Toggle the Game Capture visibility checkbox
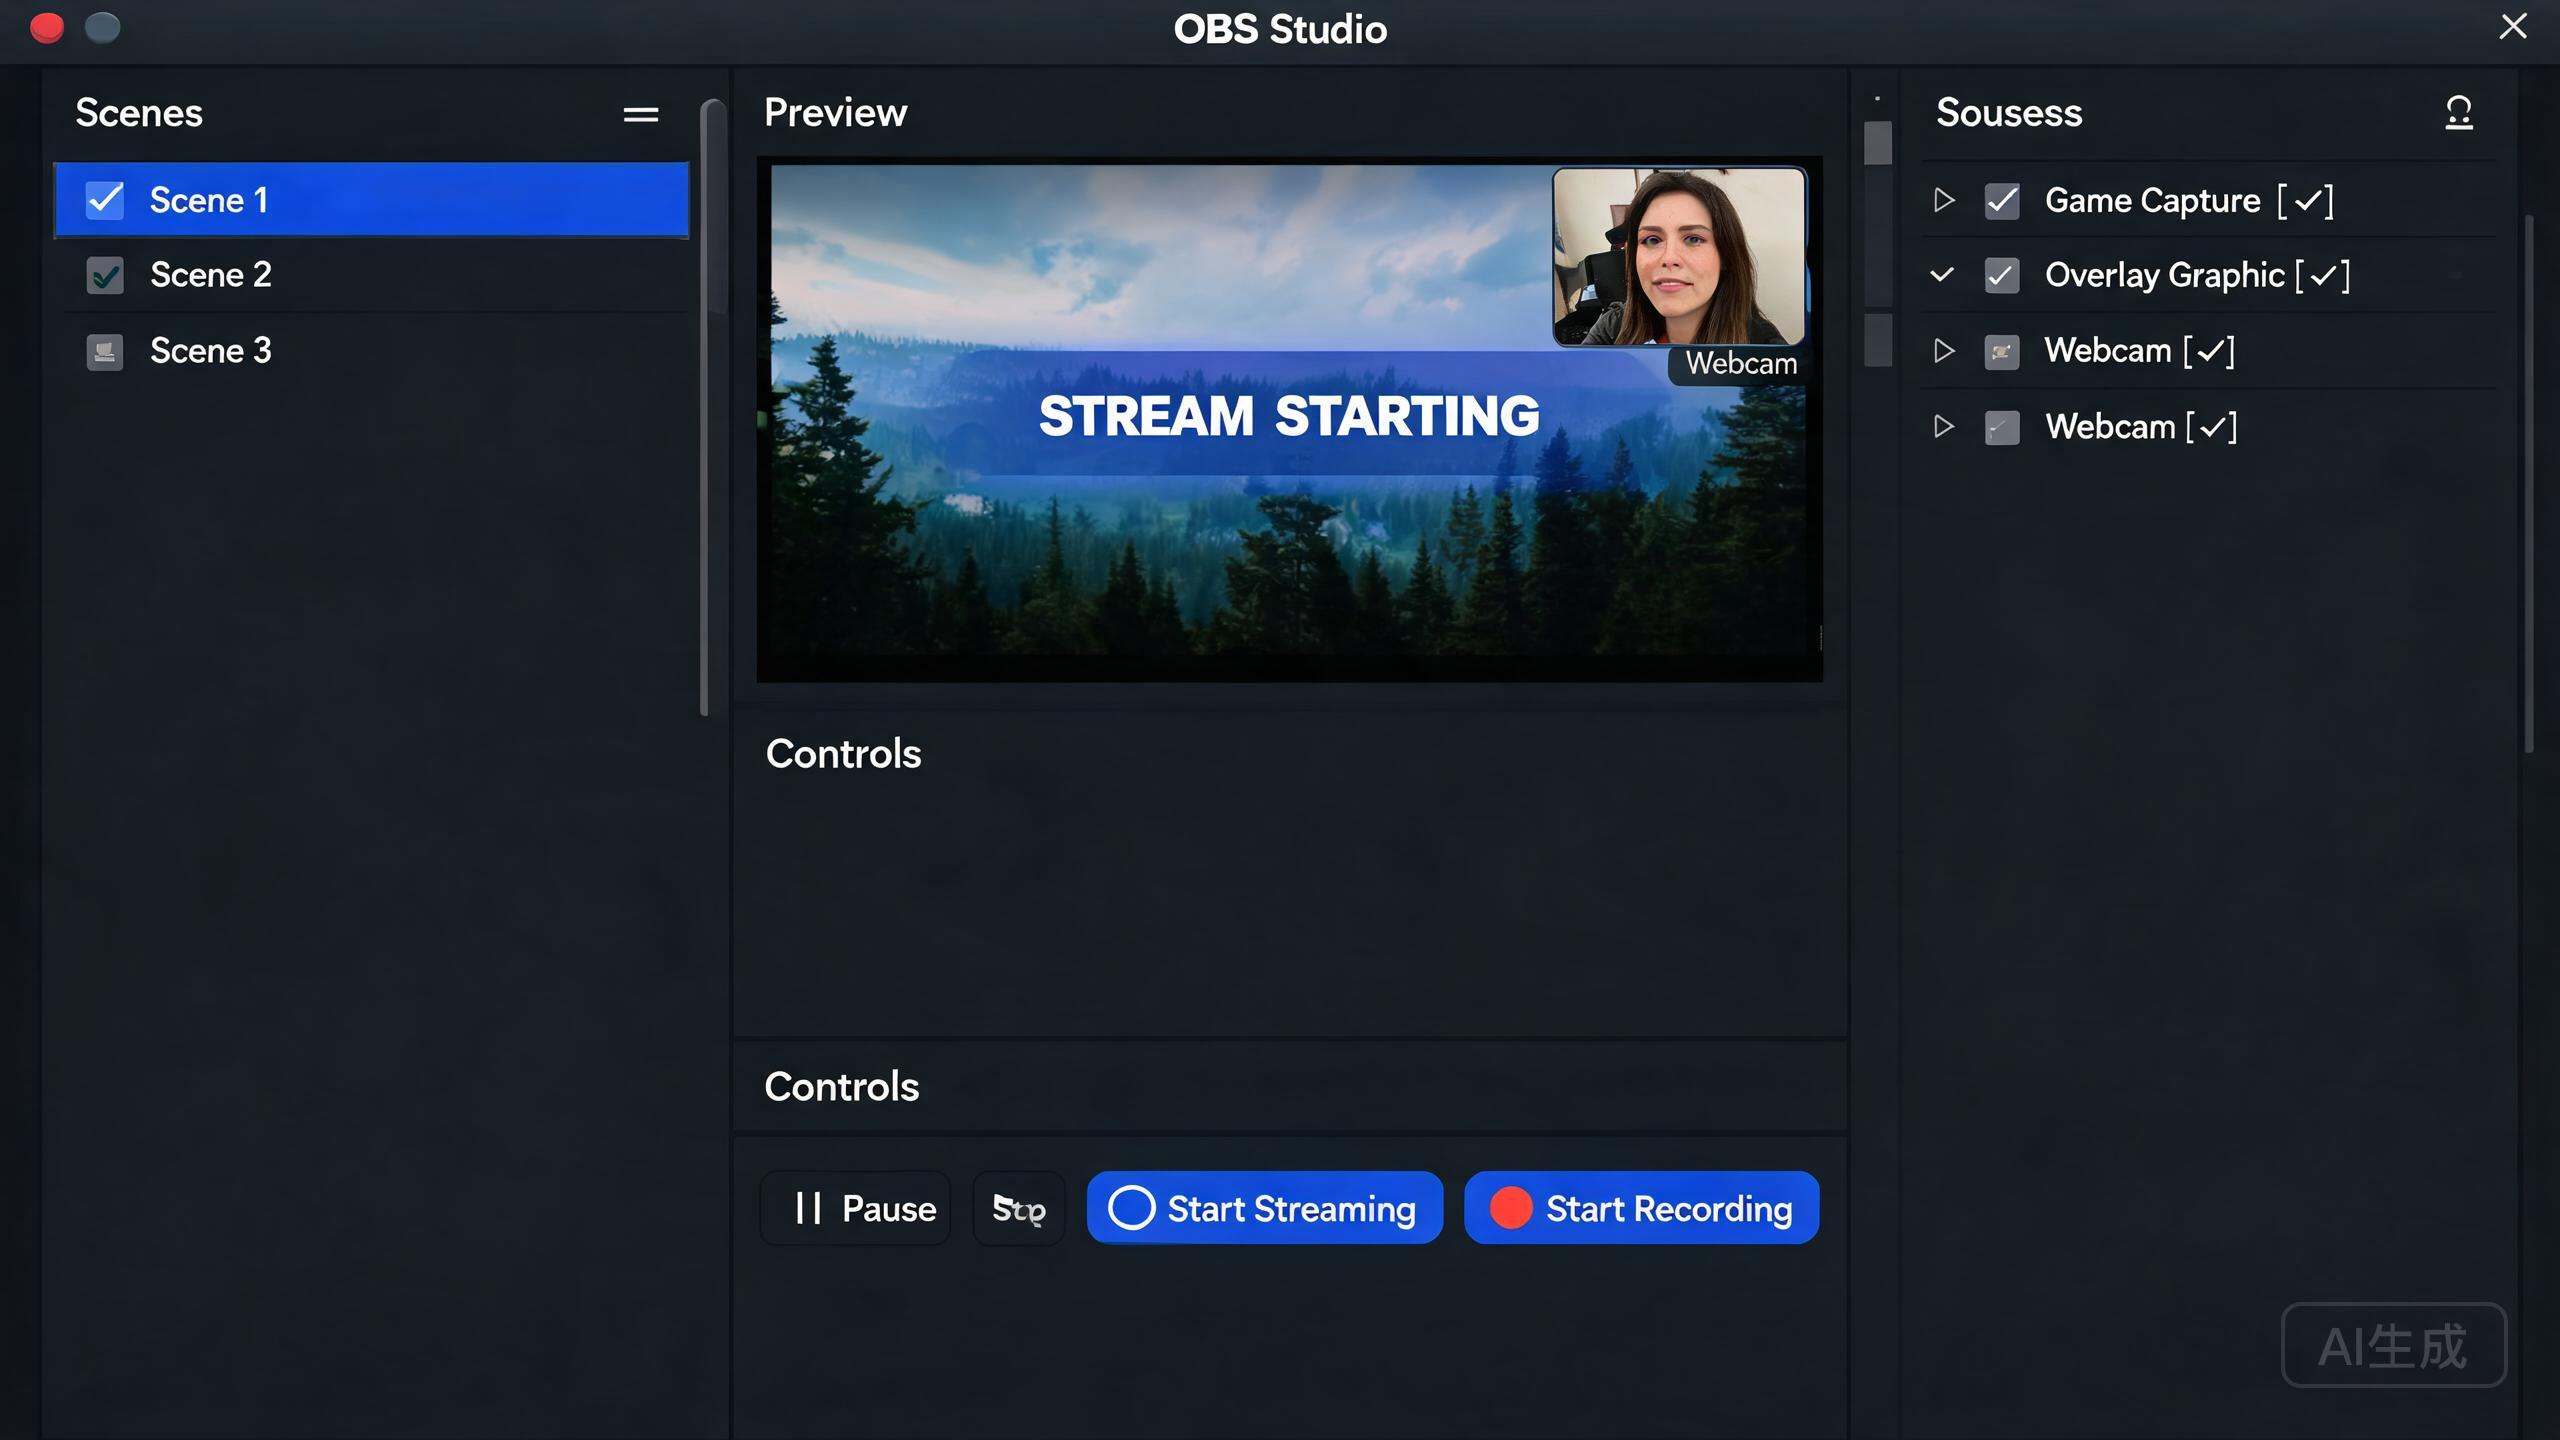Image resolution: width=2560 pixels, height=1440 pixels. click(x=2002, y=200)
